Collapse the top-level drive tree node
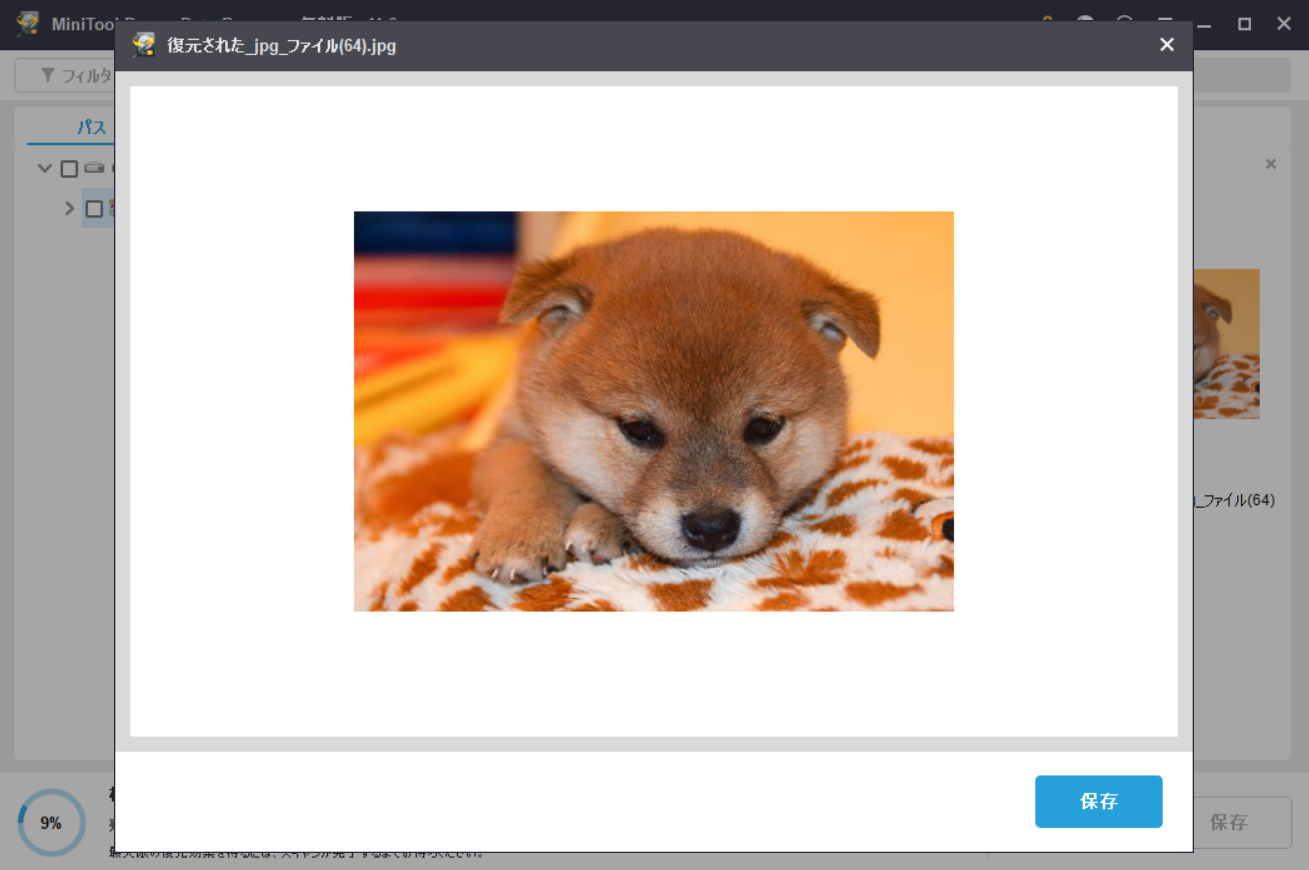The image size is (1309, 870). click(x=44, y=168)
